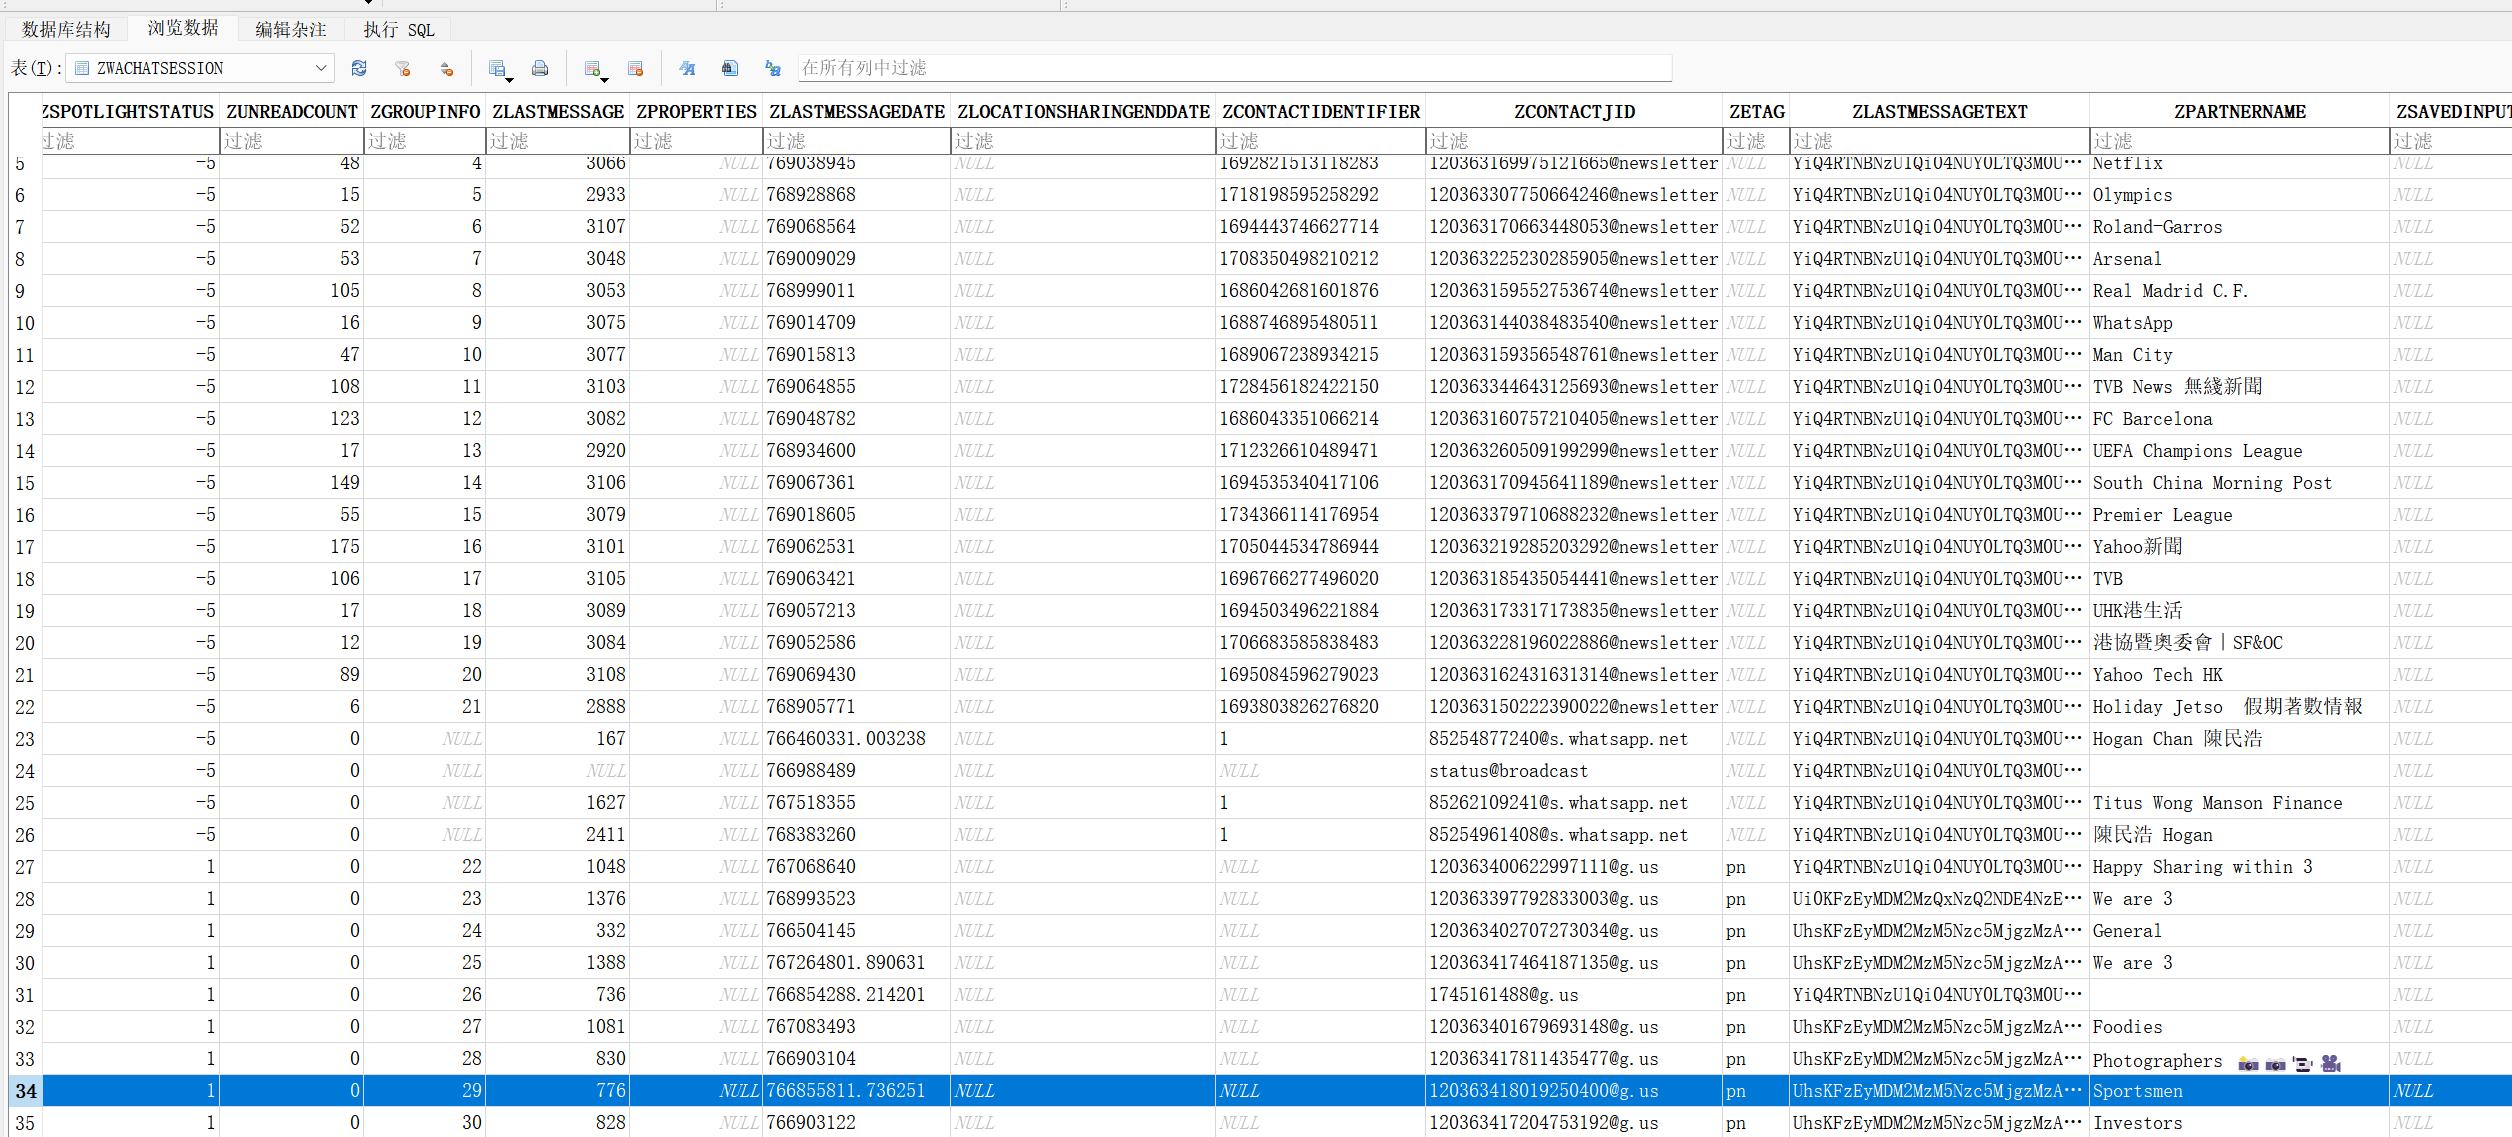The height and width of the screenshot is (1137, 2512).
Task: Click the find in cells icon
Action: [x=730, y=68]
